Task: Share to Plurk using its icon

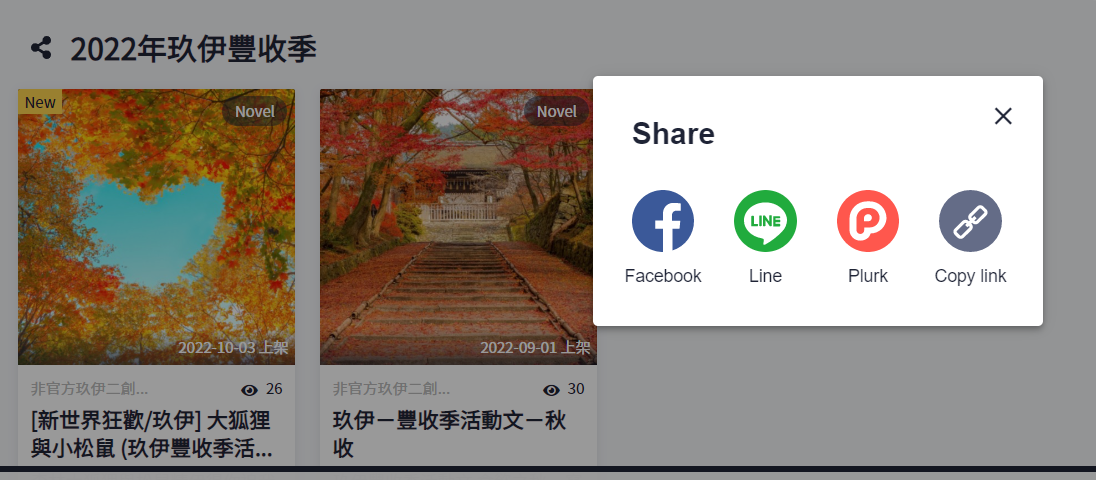Action: 867,221
